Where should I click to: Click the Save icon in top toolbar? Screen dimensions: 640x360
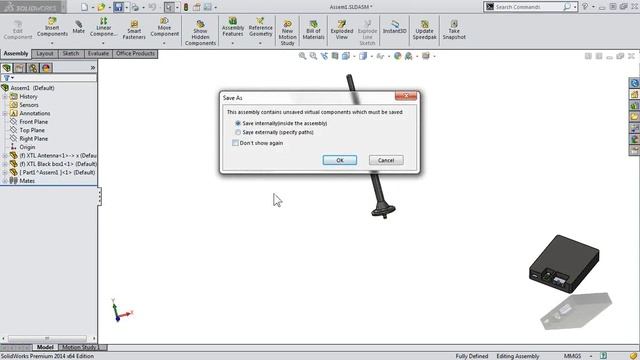tap(118, 7)
